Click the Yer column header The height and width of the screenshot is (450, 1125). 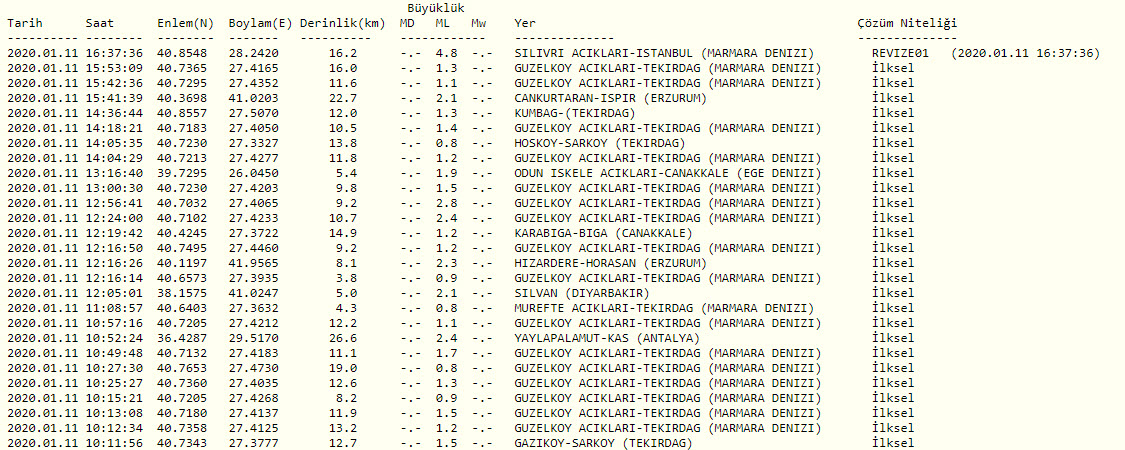click(524, 22)
